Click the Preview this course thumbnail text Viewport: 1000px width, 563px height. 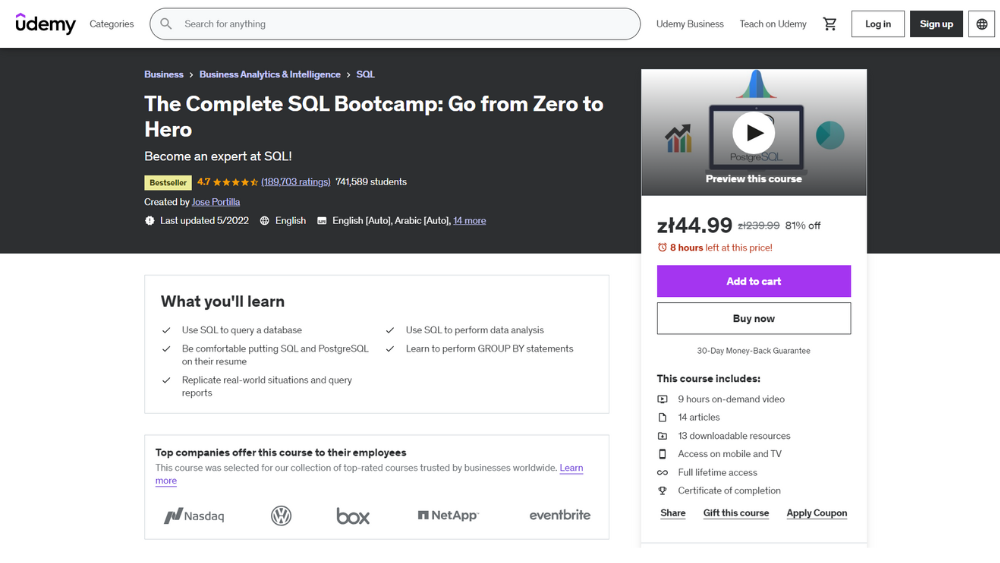[x=754, y=179]
